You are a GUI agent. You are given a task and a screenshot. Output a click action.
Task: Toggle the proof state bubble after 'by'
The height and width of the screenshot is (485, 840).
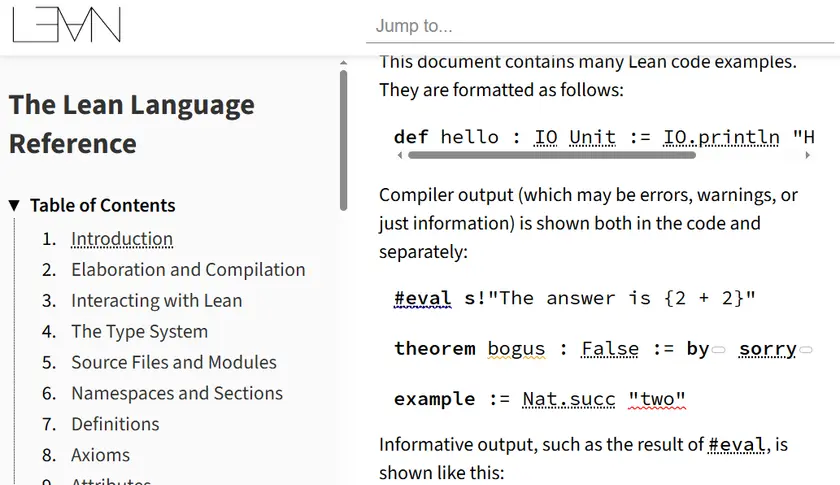click(718, 350)
